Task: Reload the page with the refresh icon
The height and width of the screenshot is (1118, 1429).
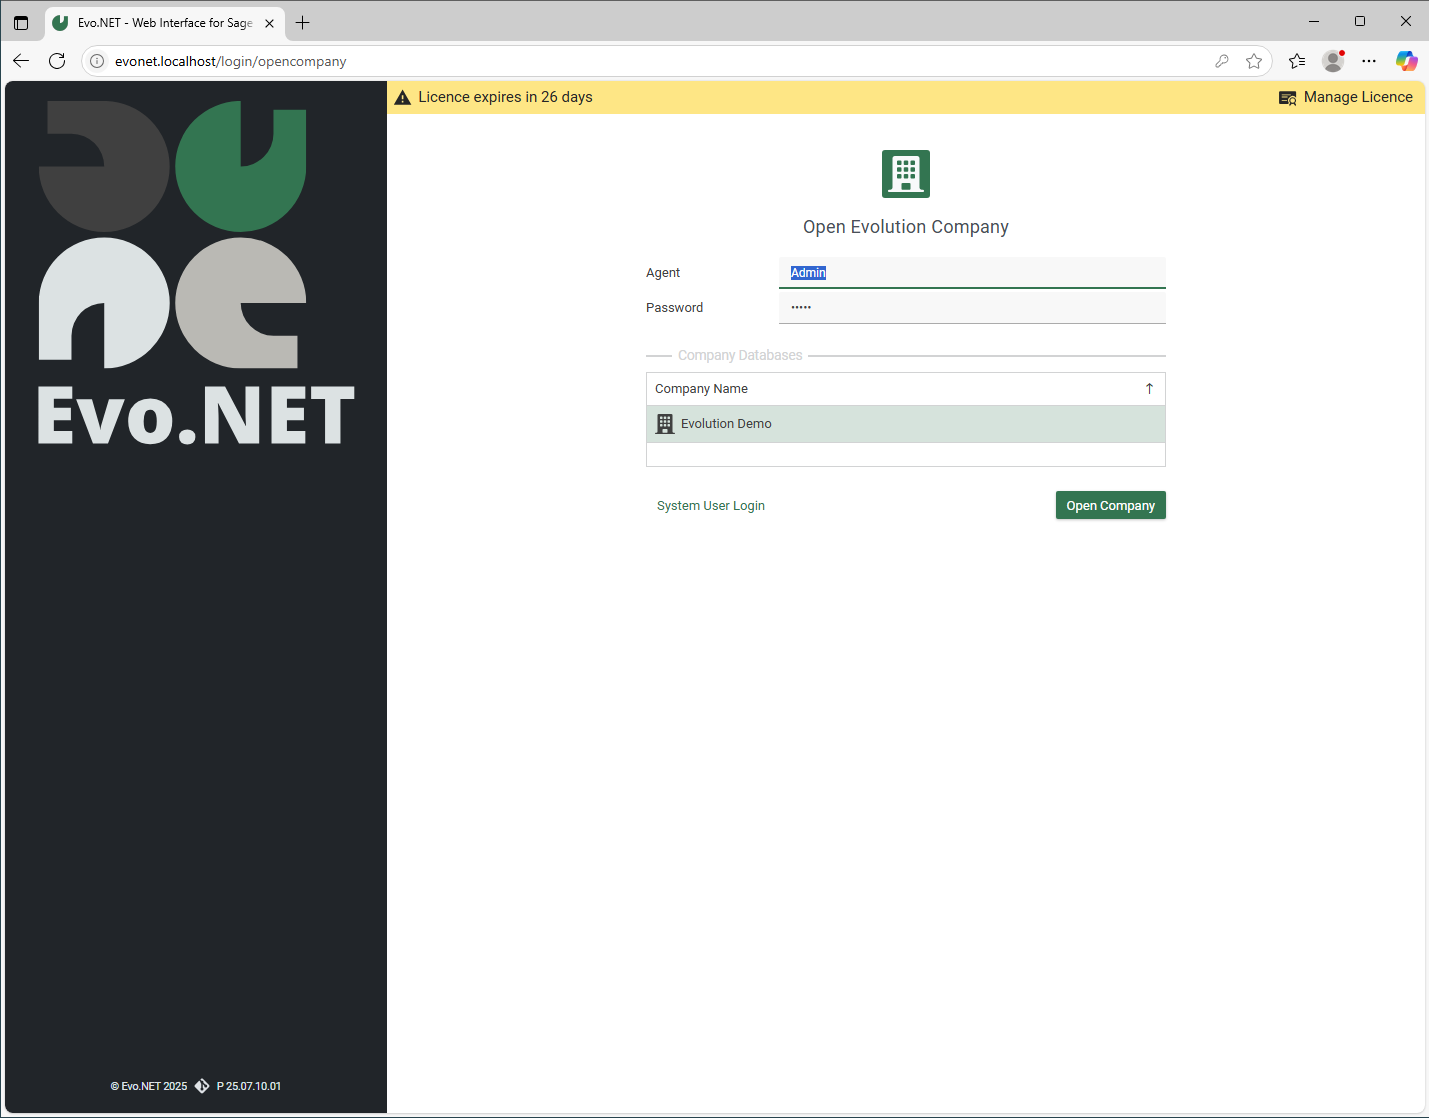Action: [x=57, y=61]
